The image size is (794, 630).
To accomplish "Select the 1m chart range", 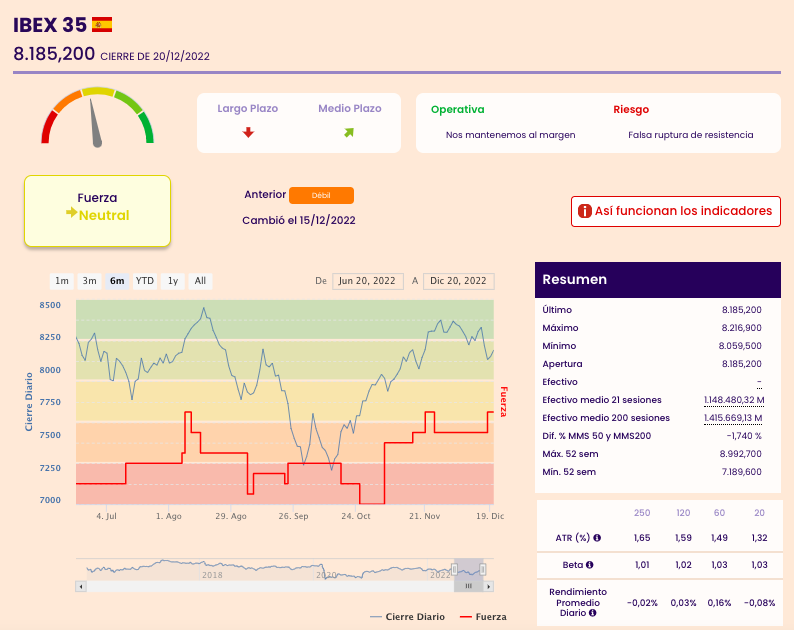I will (x=62, y=281).
